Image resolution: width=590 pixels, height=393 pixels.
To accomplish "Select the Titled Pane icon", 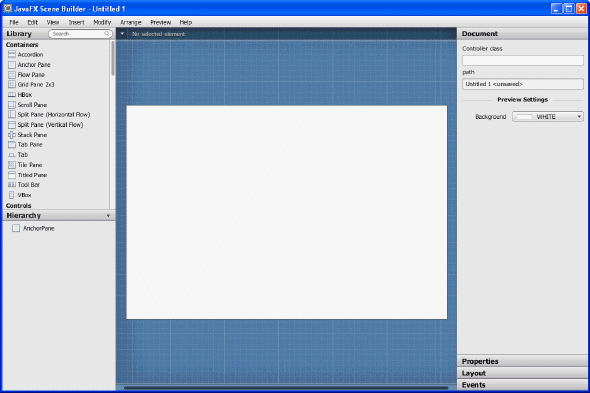I will coord(12,175).
